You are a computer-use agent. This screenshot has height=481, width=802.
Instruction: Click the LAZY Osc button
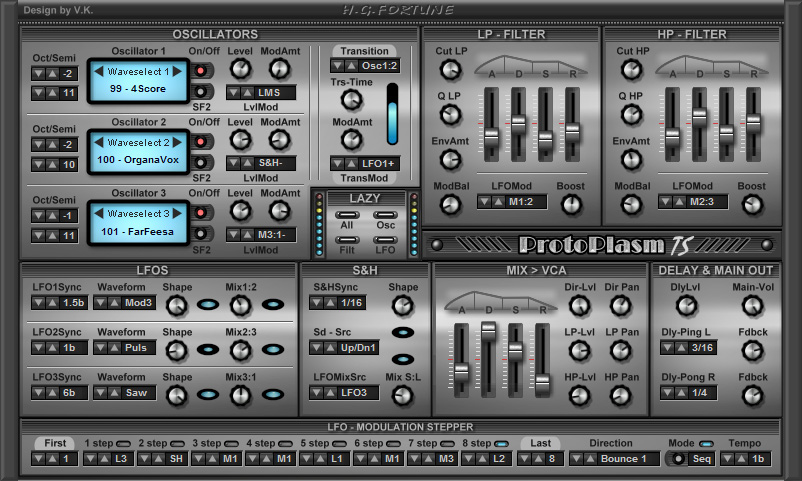[x=385, y=215]
